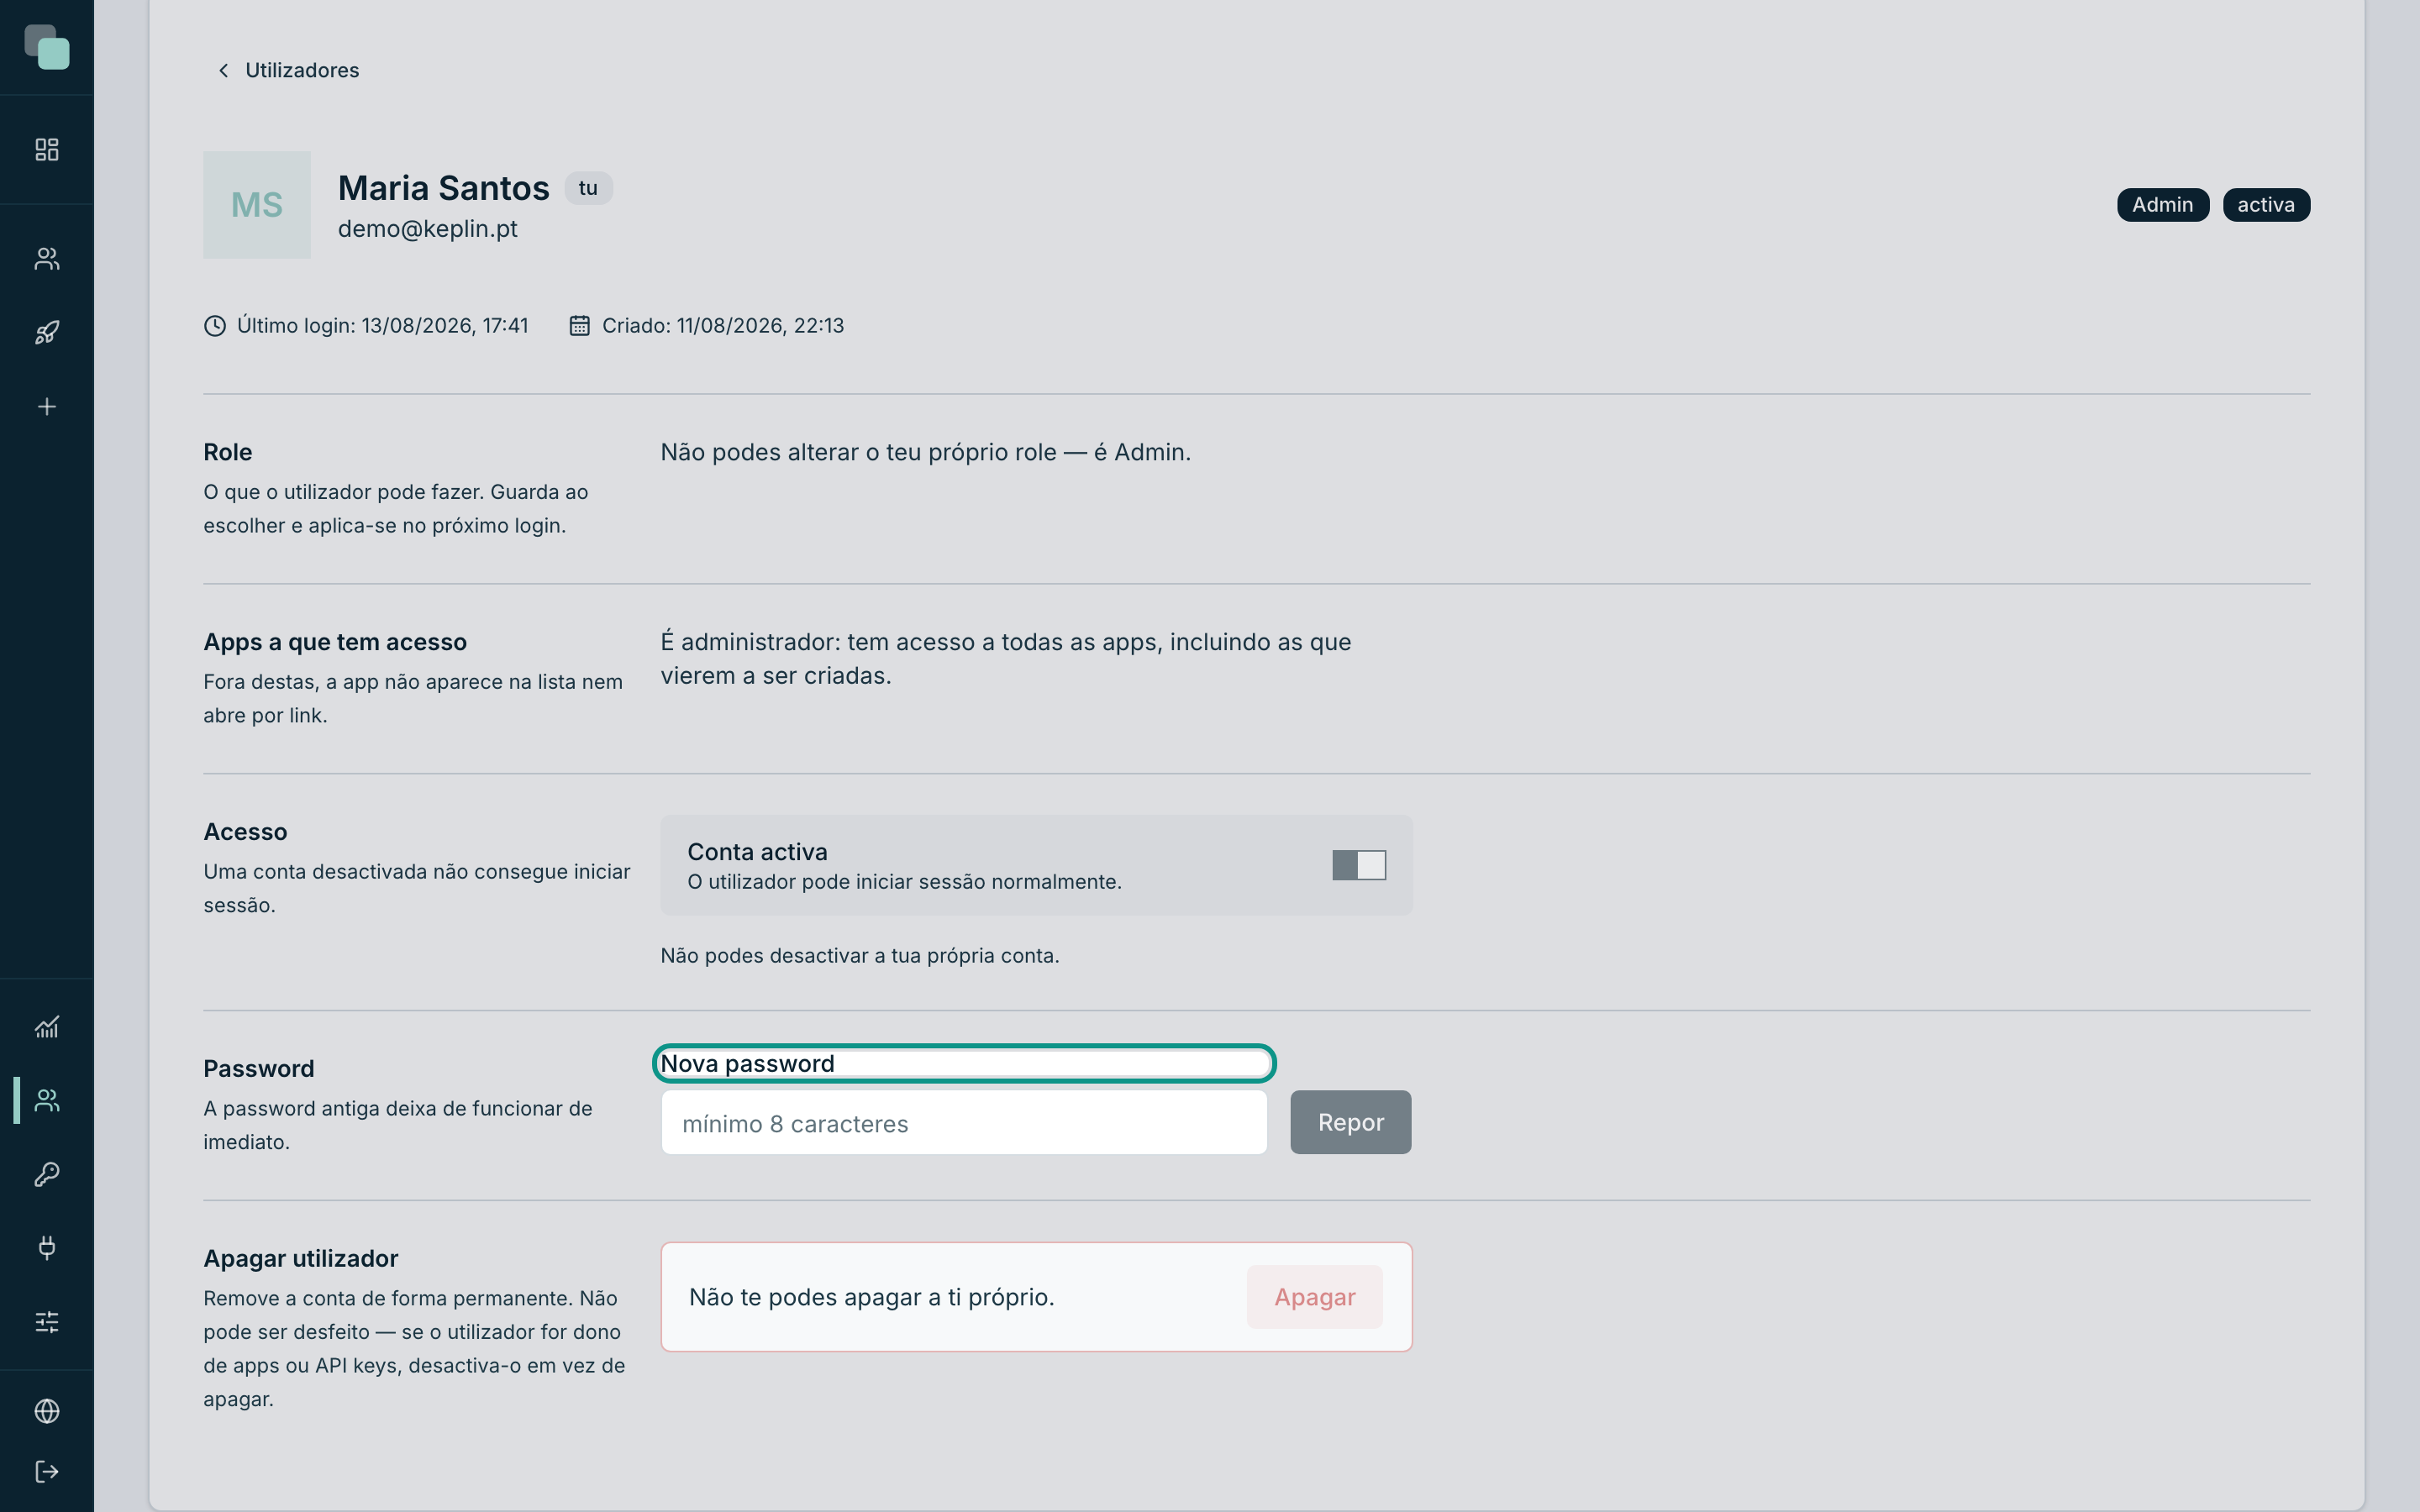Focus the Nova password input field
The height and width of the screenshot is (1512, 2420).
click(x=964, y=1123)
